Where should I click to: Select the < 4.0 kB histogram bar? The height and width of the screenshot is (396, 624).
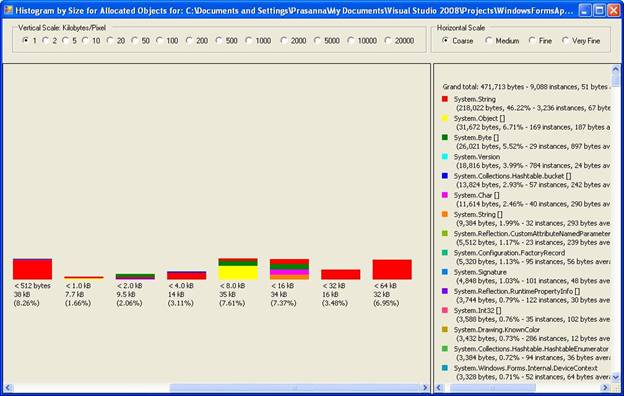pyautogui.click(x=187, y=275)
